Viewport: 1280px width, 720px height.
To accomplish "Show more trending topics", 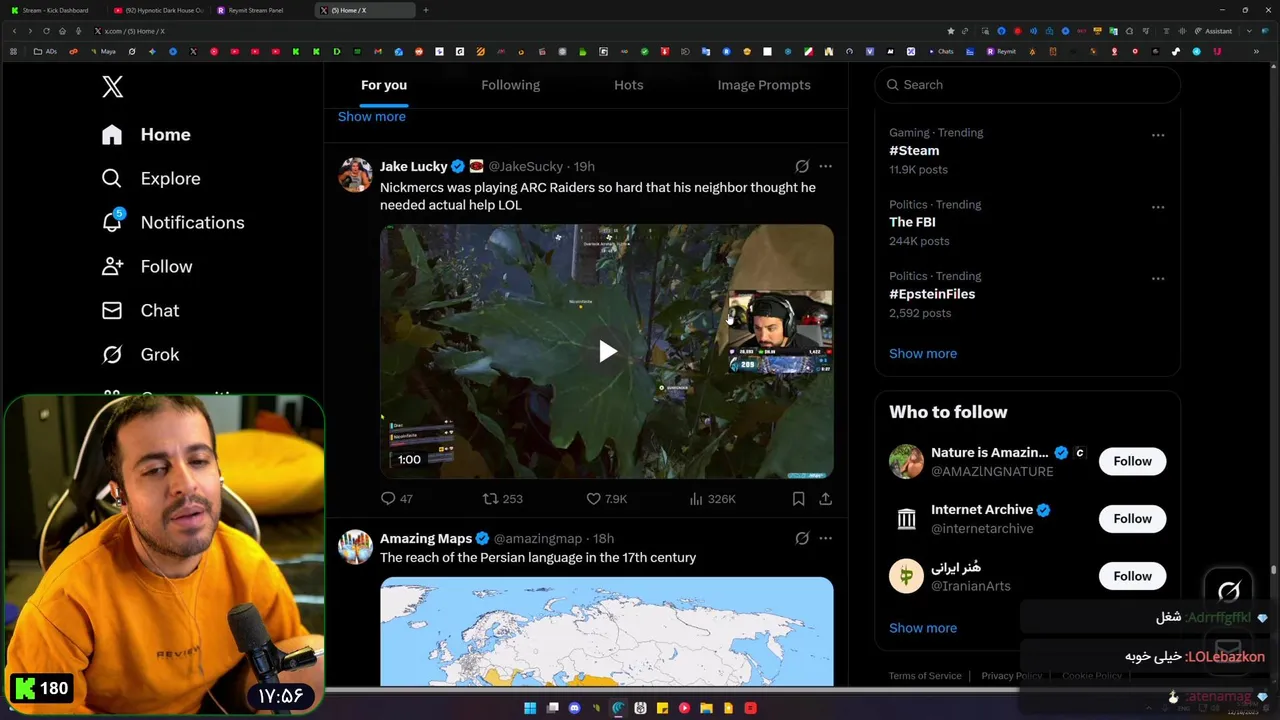I will pos(923,353).
